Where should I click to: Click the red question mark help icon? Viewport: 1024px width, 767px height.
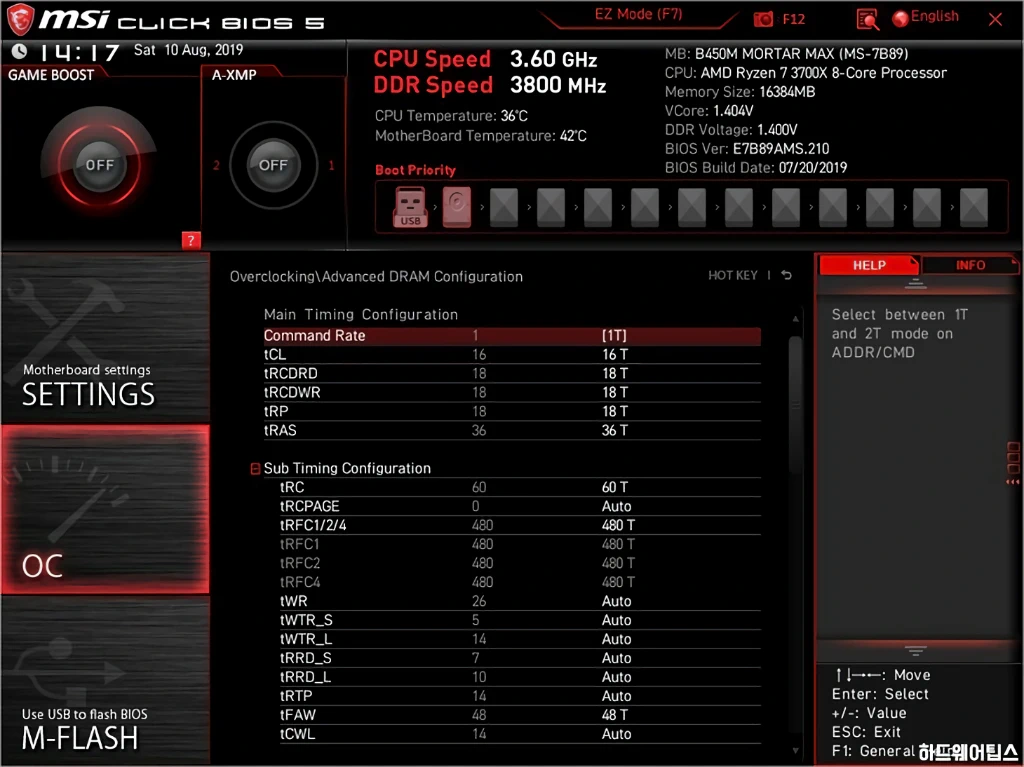point(191,240)
